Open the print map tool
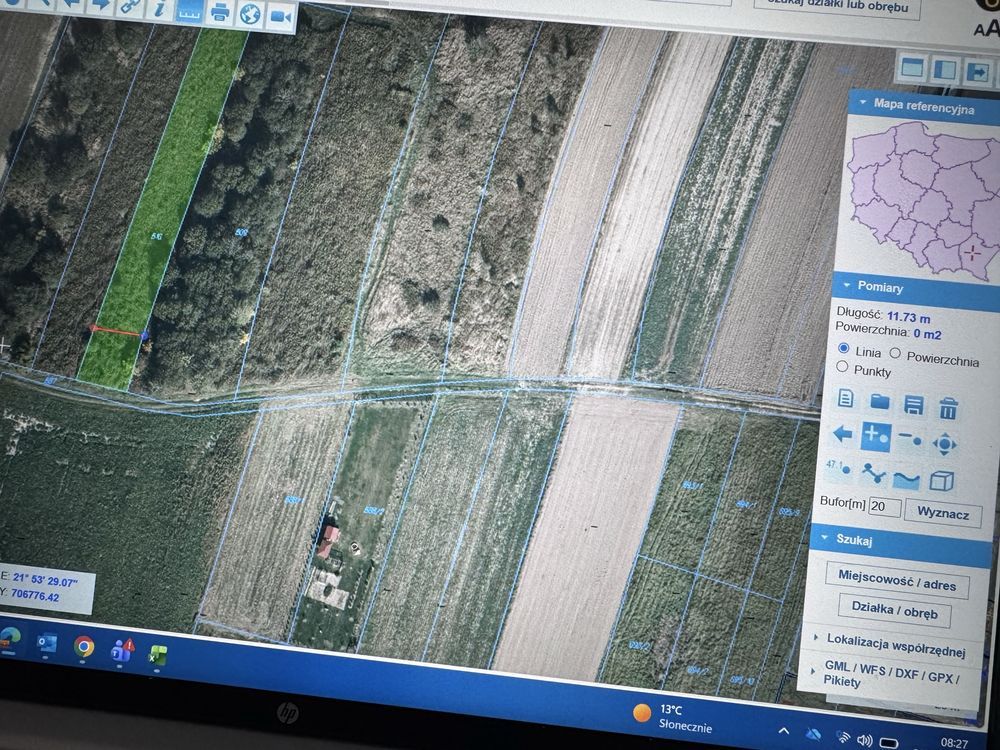The height and width of the screenshot is (750, 1000). click(220, 12)
